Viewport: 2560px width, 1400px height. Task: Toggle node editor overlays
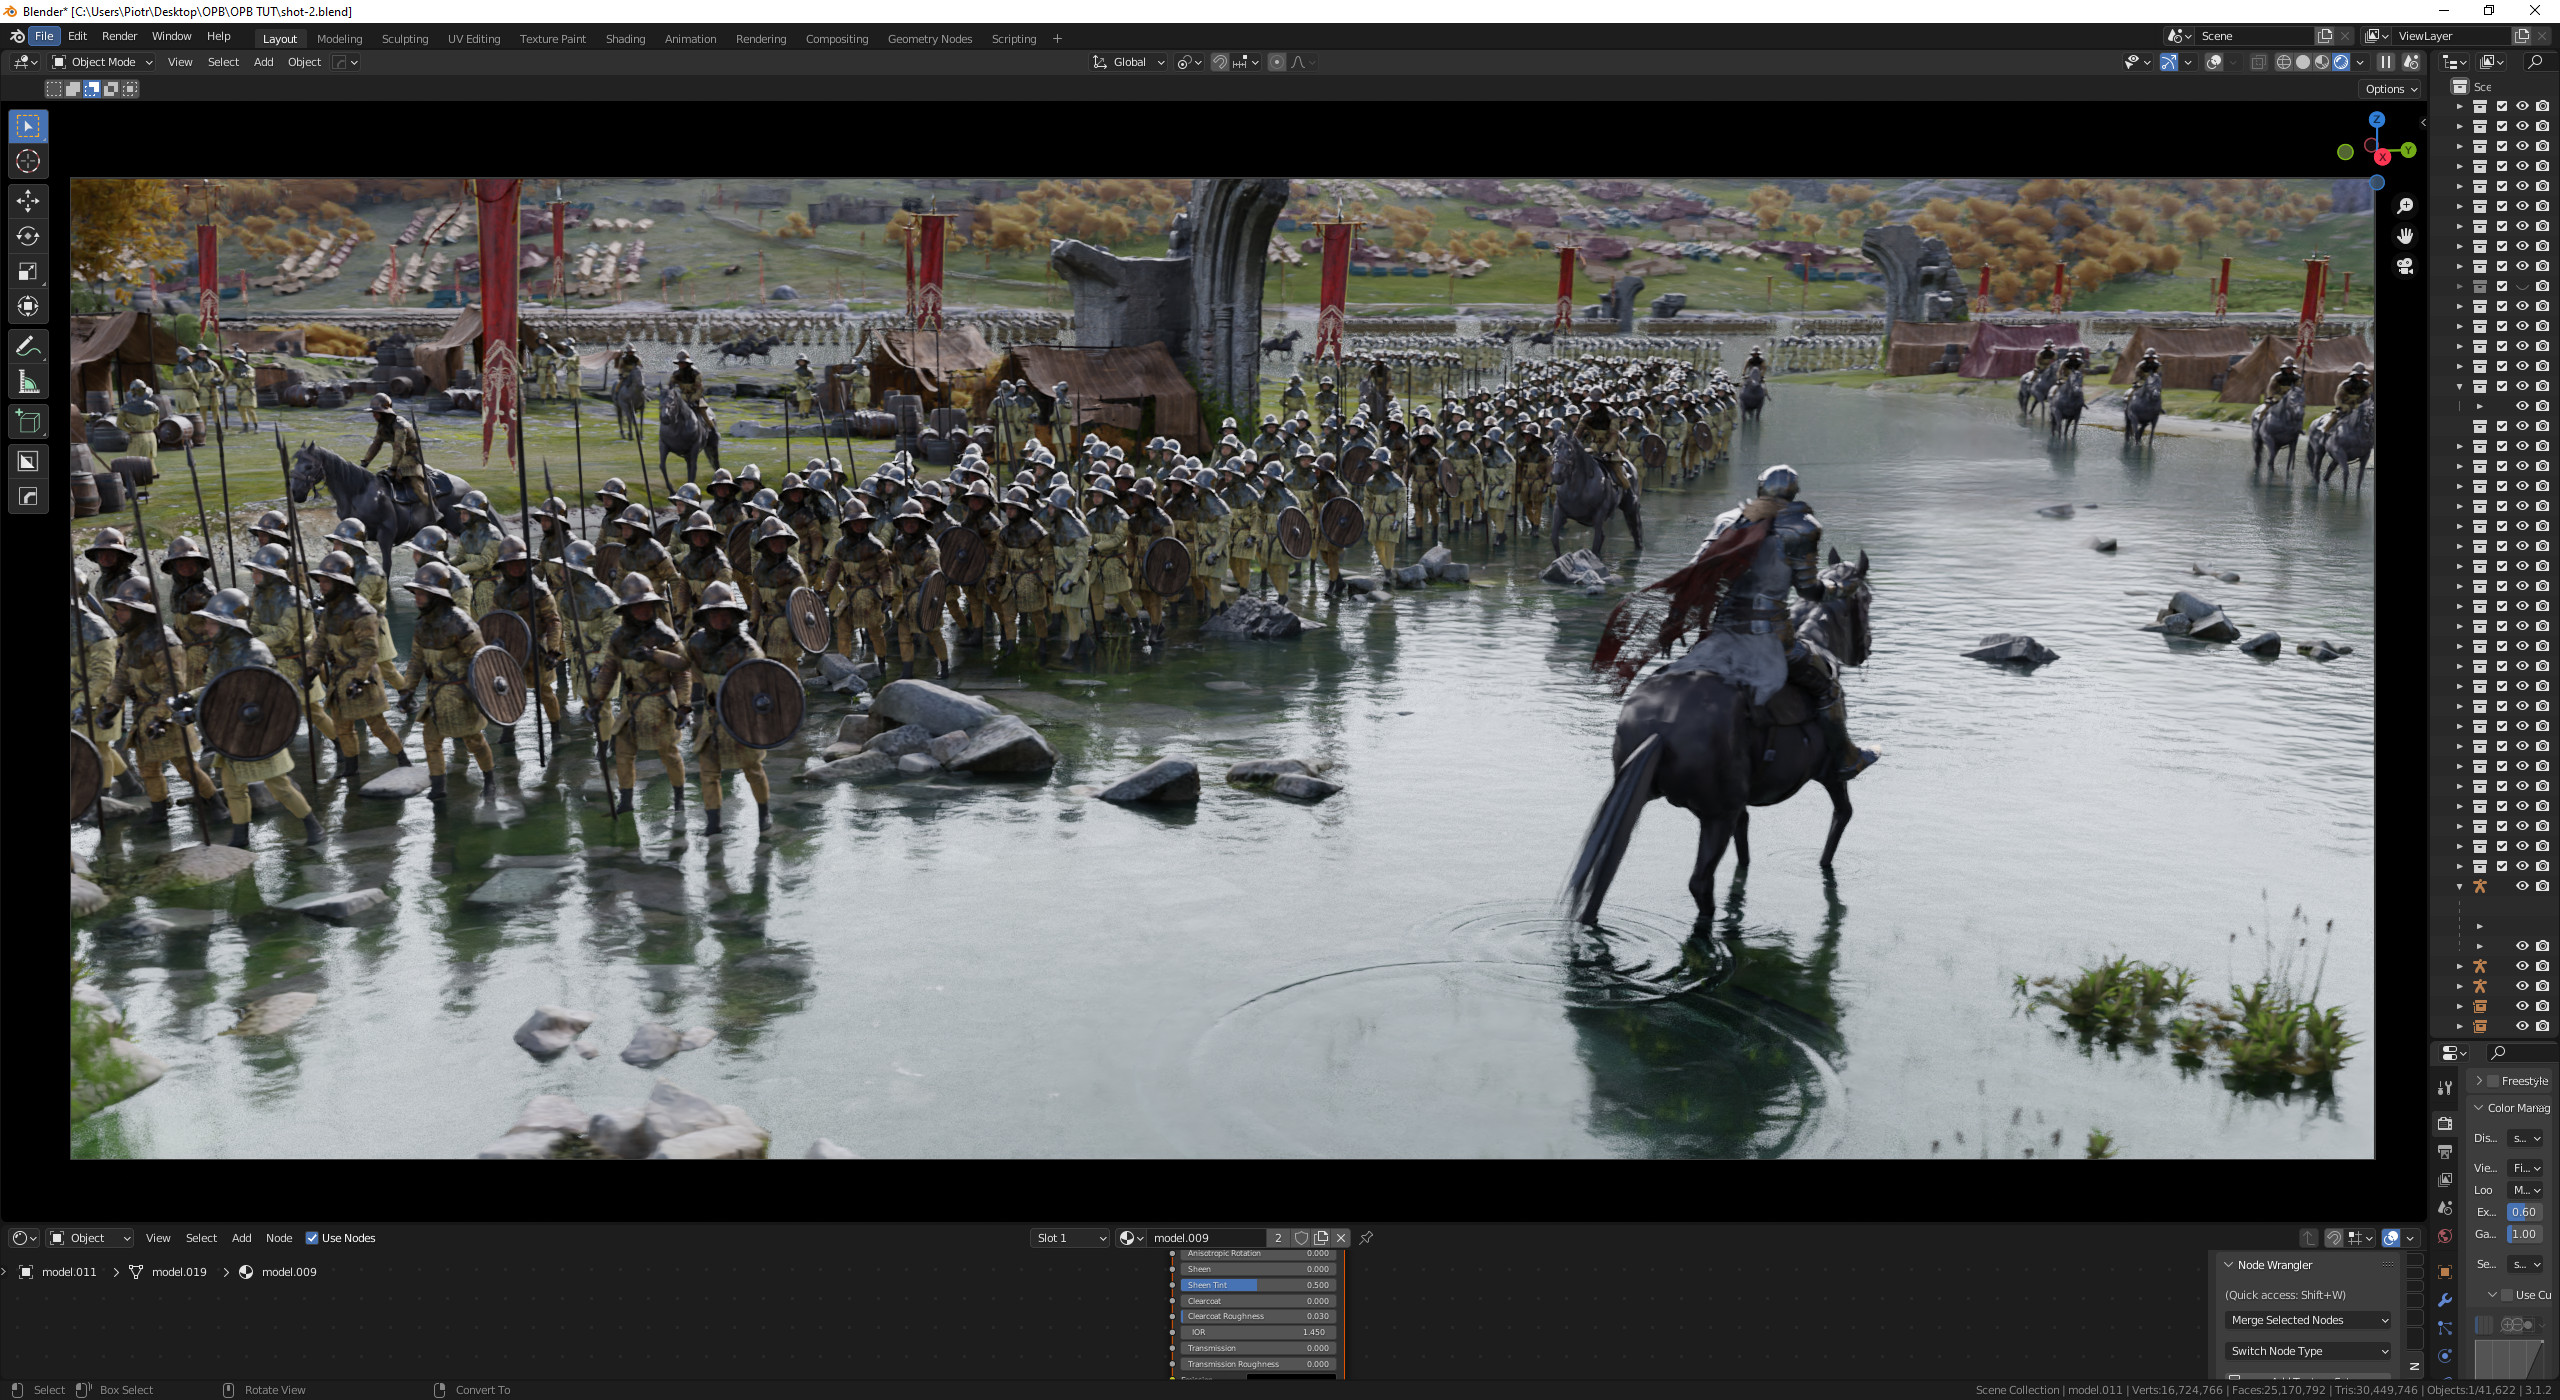pos(2391,1238)
